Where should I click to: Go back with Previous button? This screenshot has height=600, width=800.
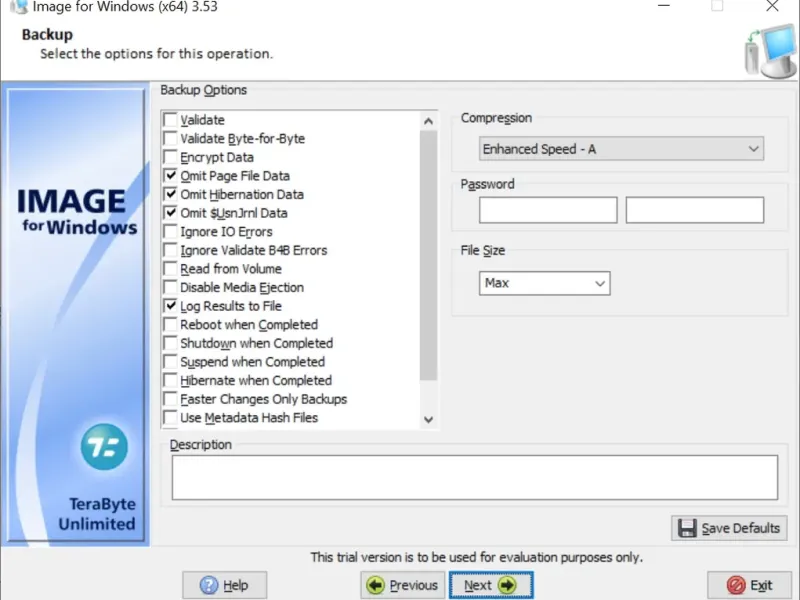click(403, 585)
